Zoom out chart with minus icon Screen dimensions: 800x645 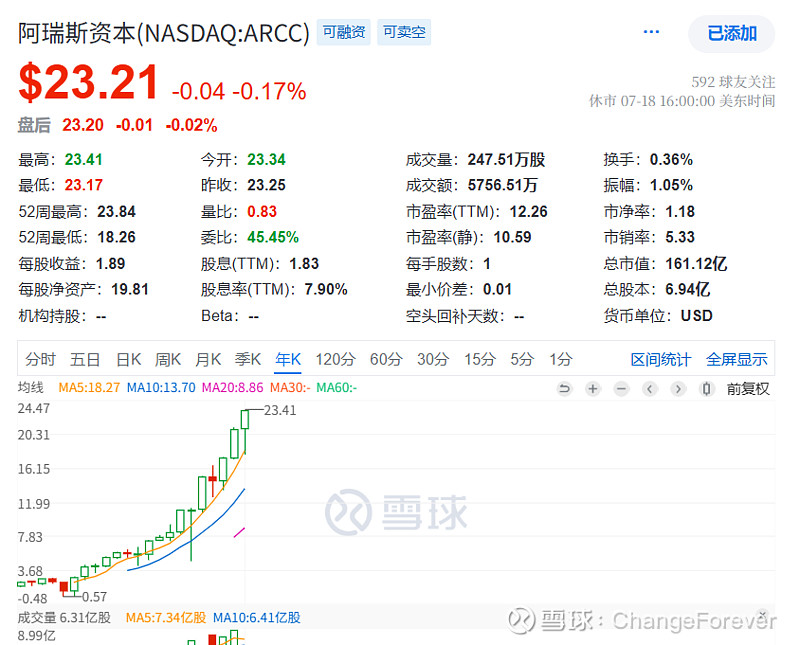click(621, 389)
